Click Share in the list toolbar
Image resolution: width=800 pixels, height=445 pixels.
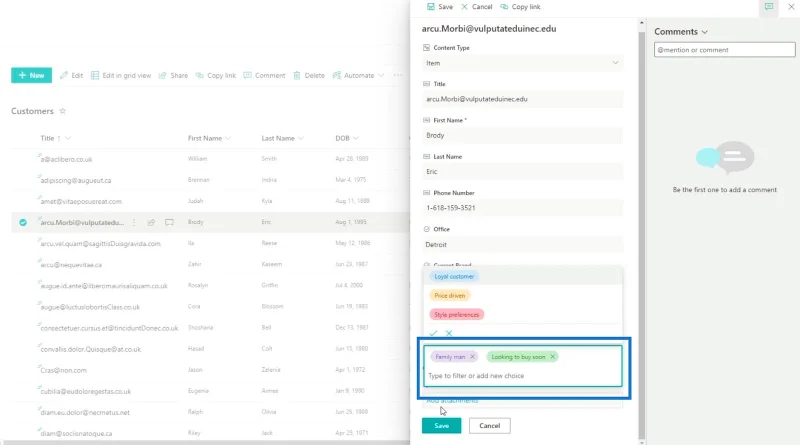pyautogui.click(x=173, y=75)
